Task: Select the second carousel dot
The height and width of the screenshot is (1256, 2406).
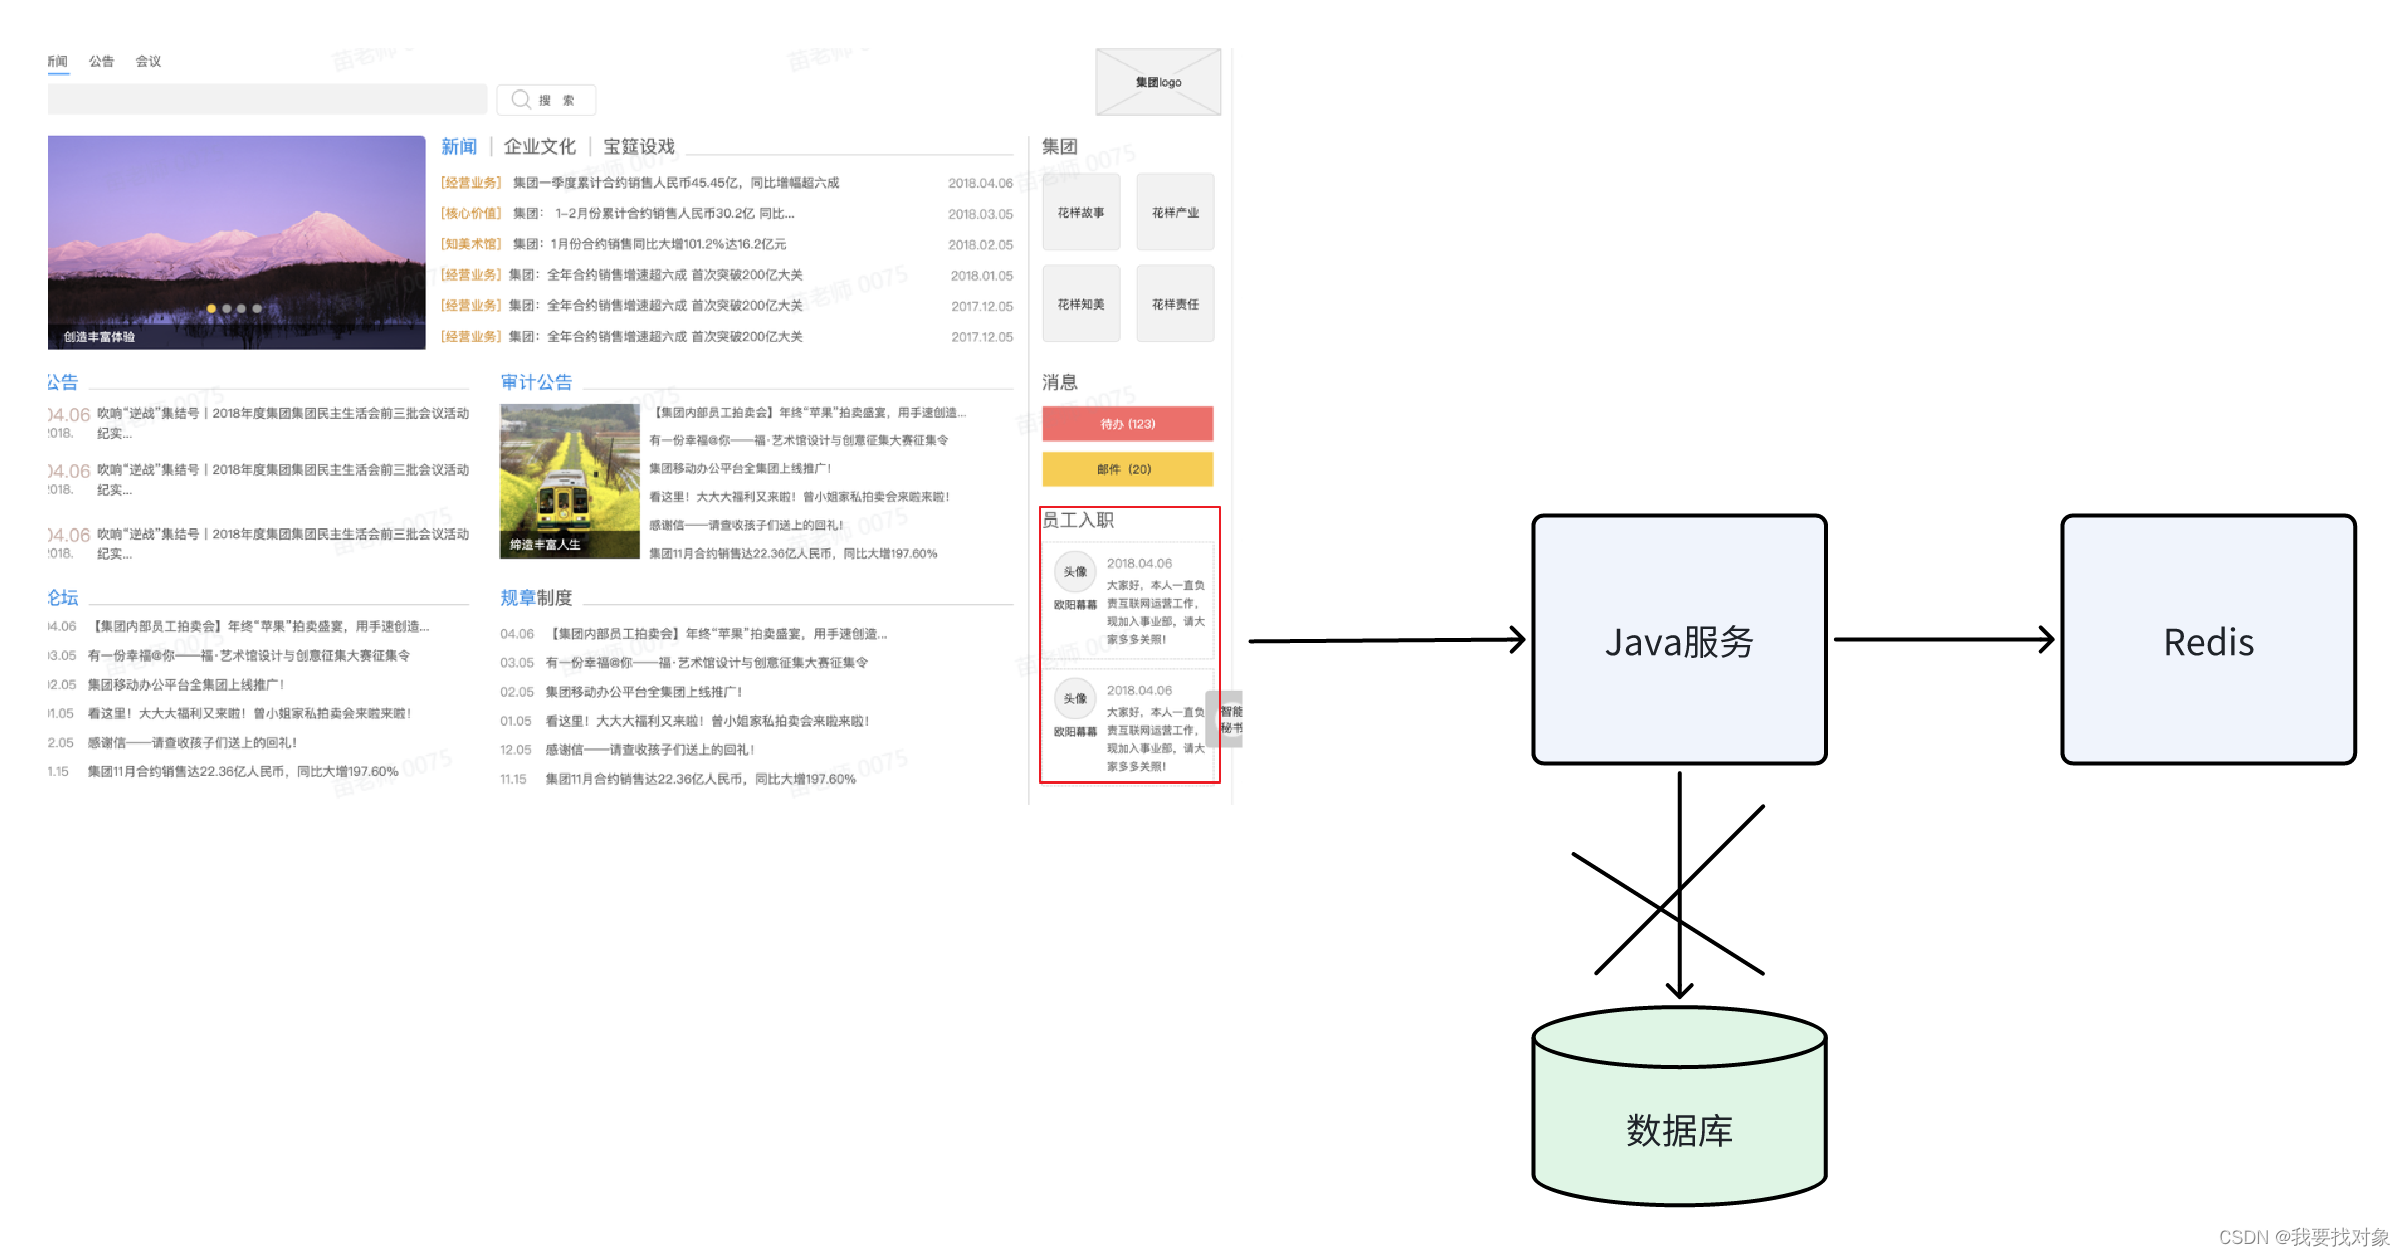Action: [x=227, y=309]
